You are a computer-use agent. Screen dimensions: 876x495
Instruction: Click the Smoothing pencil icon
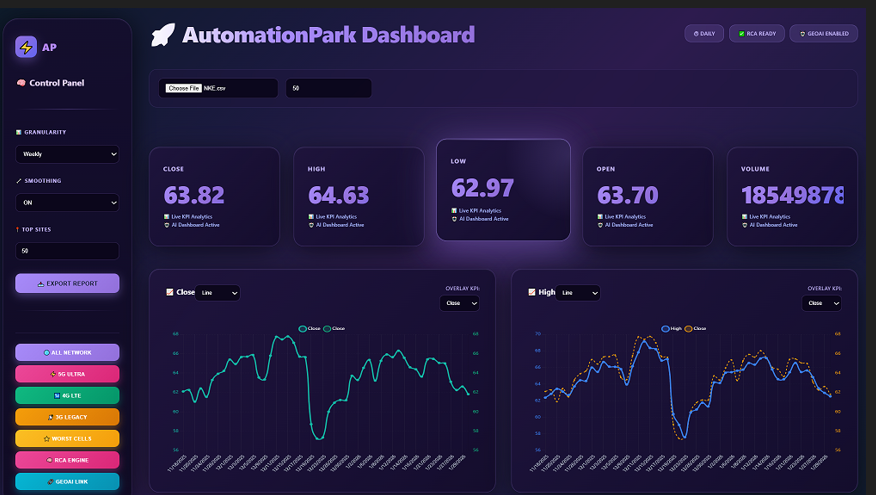click(x=18, y=181)
